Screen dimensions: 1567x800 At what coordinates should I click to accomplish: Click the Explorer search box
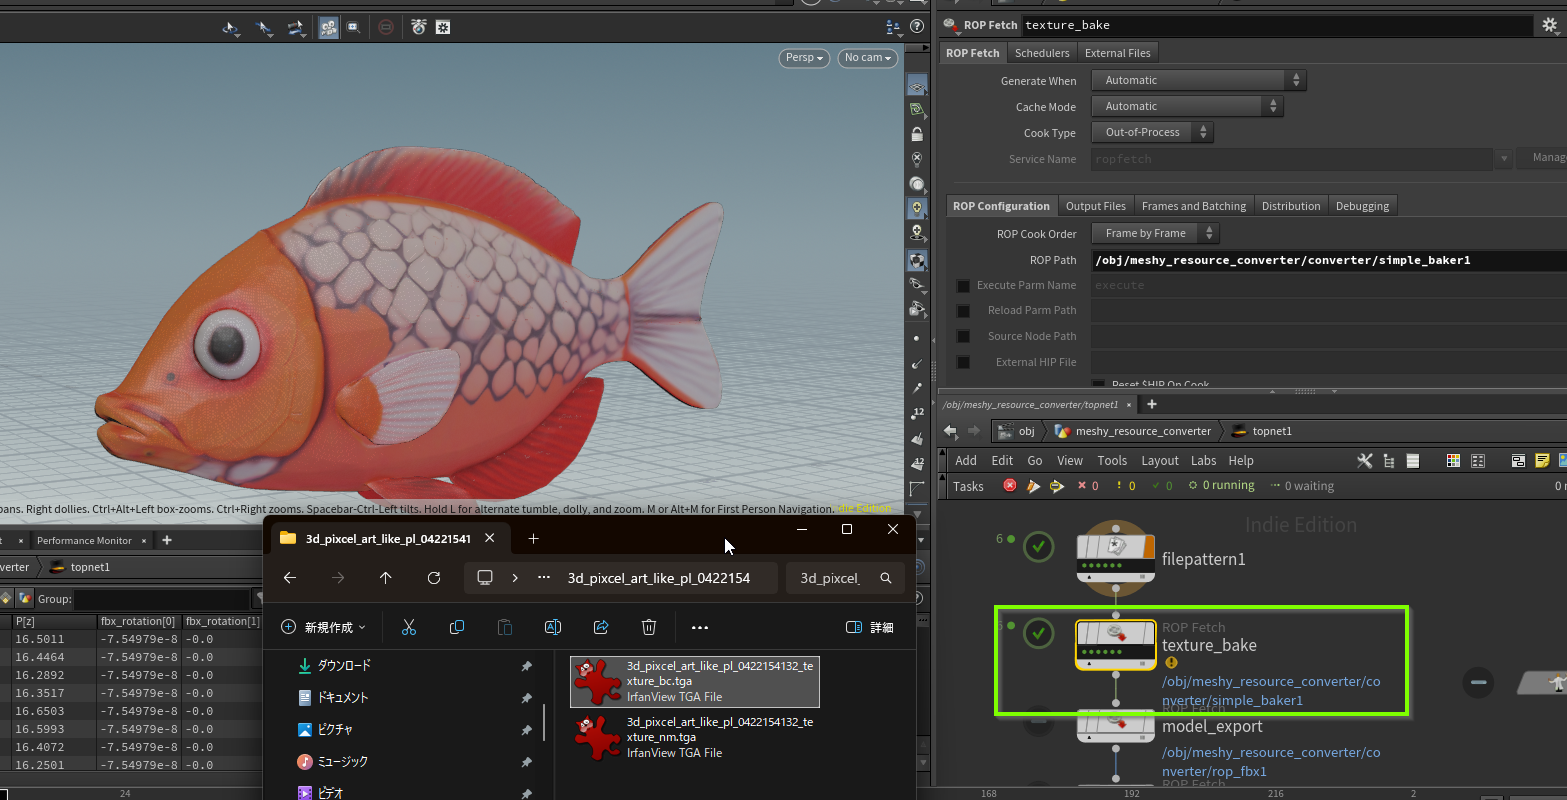tap(845, 578)
